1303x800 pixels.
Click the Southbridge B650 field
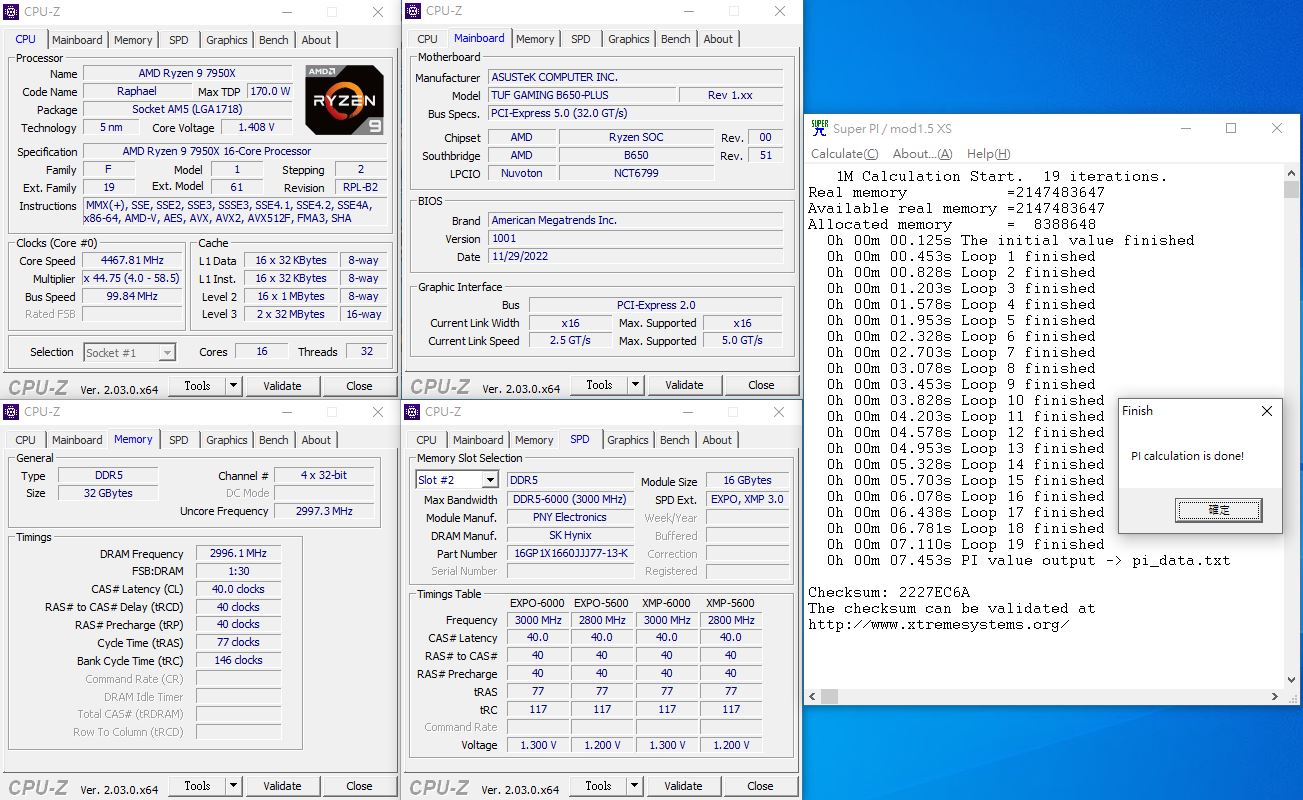[x=636, y=155]
